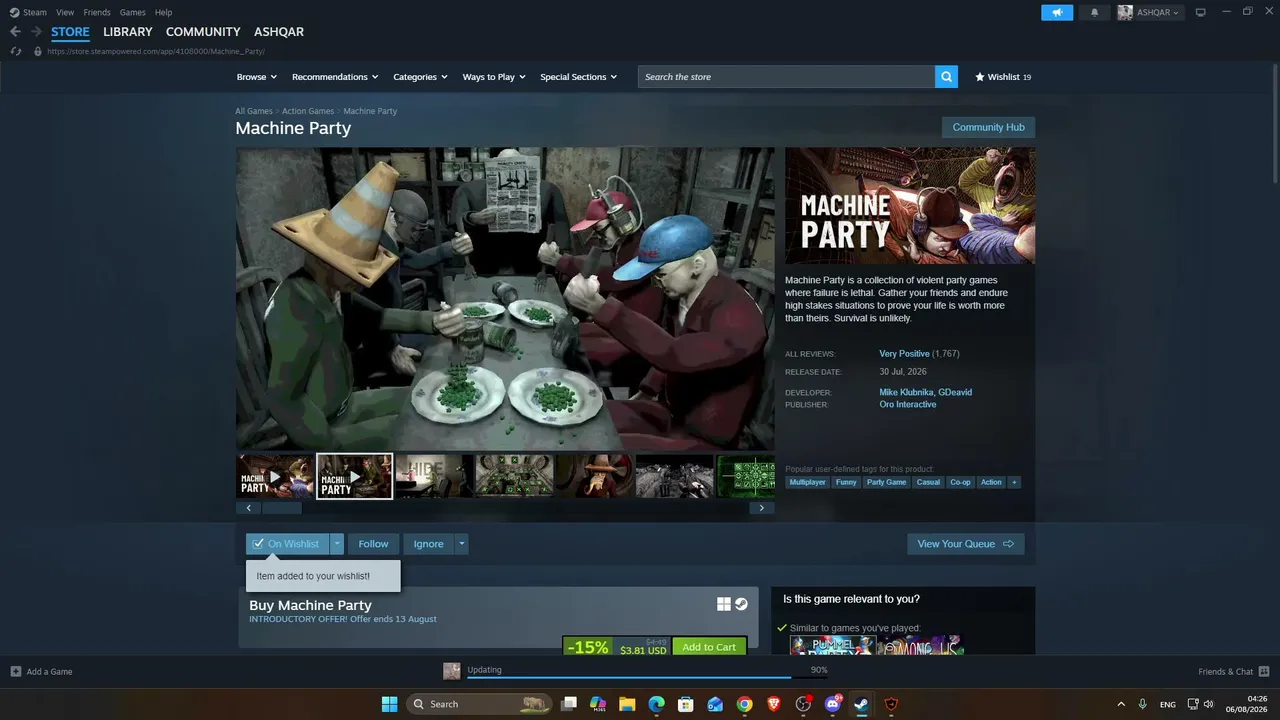The height and width of the screenshot is (720, 1280).
Task: Click the Community Hub button
Action: pos(988,127)
